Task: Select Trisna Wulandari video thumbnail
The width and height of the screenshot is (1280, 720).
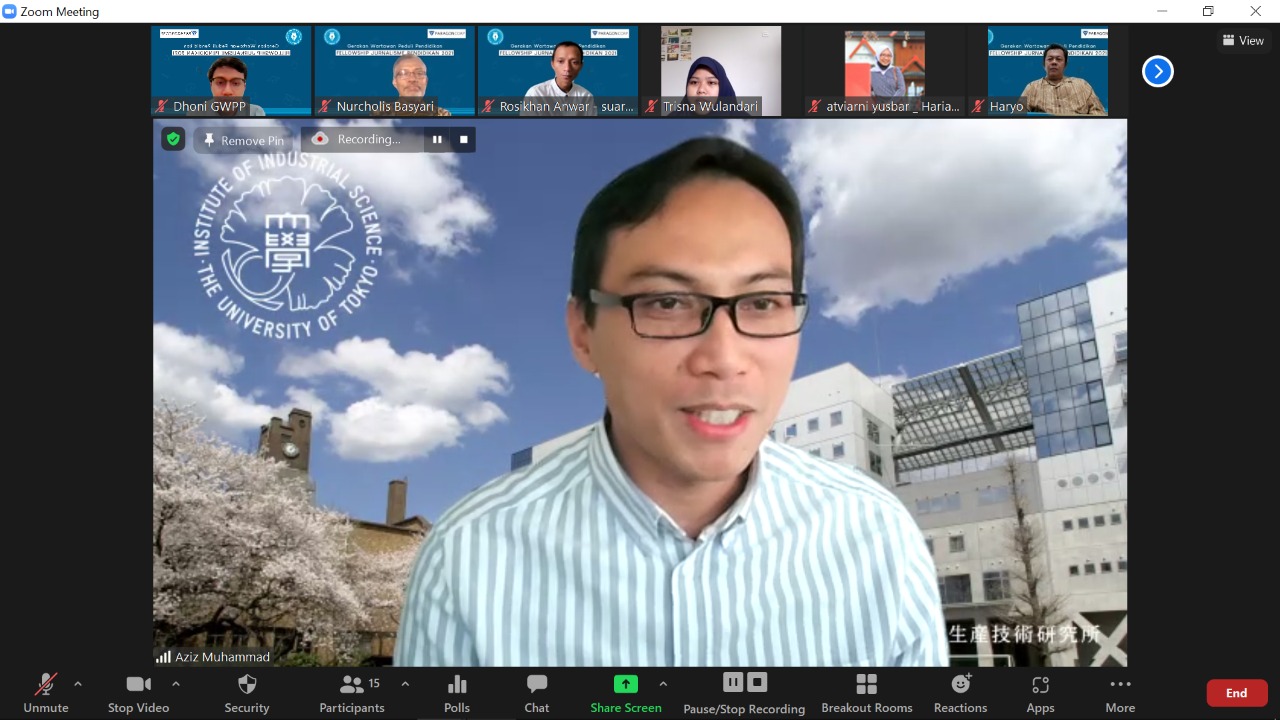Action: pyautogui.click(x=720, y=71)
